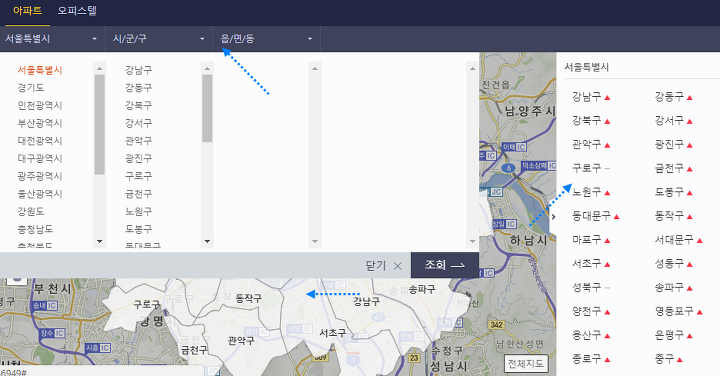Choose 강남구 in the district list
720x376 pixels.
pyautogui.click(x=138, y=70)
